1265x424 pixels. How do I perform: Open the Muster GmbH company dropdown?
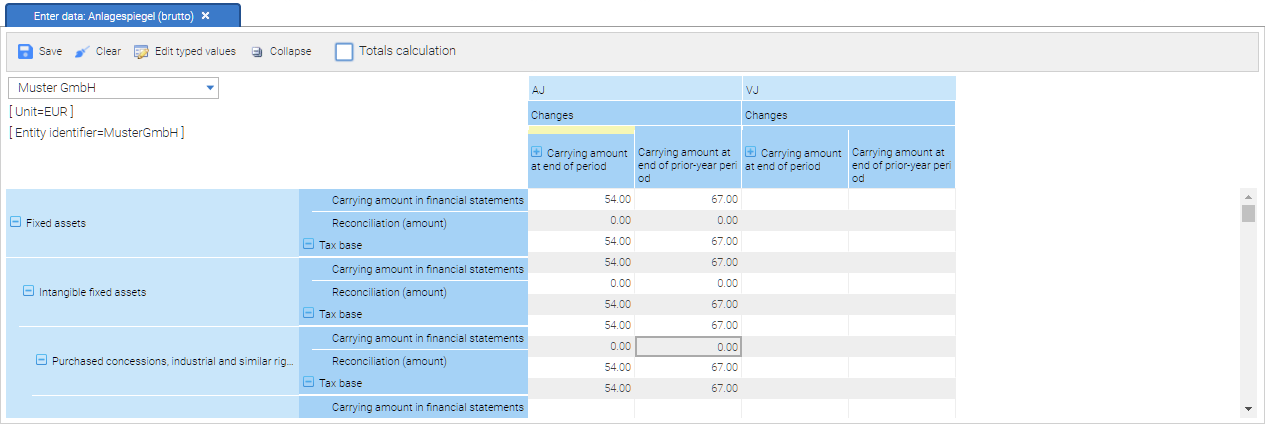[x=210, y=88]
